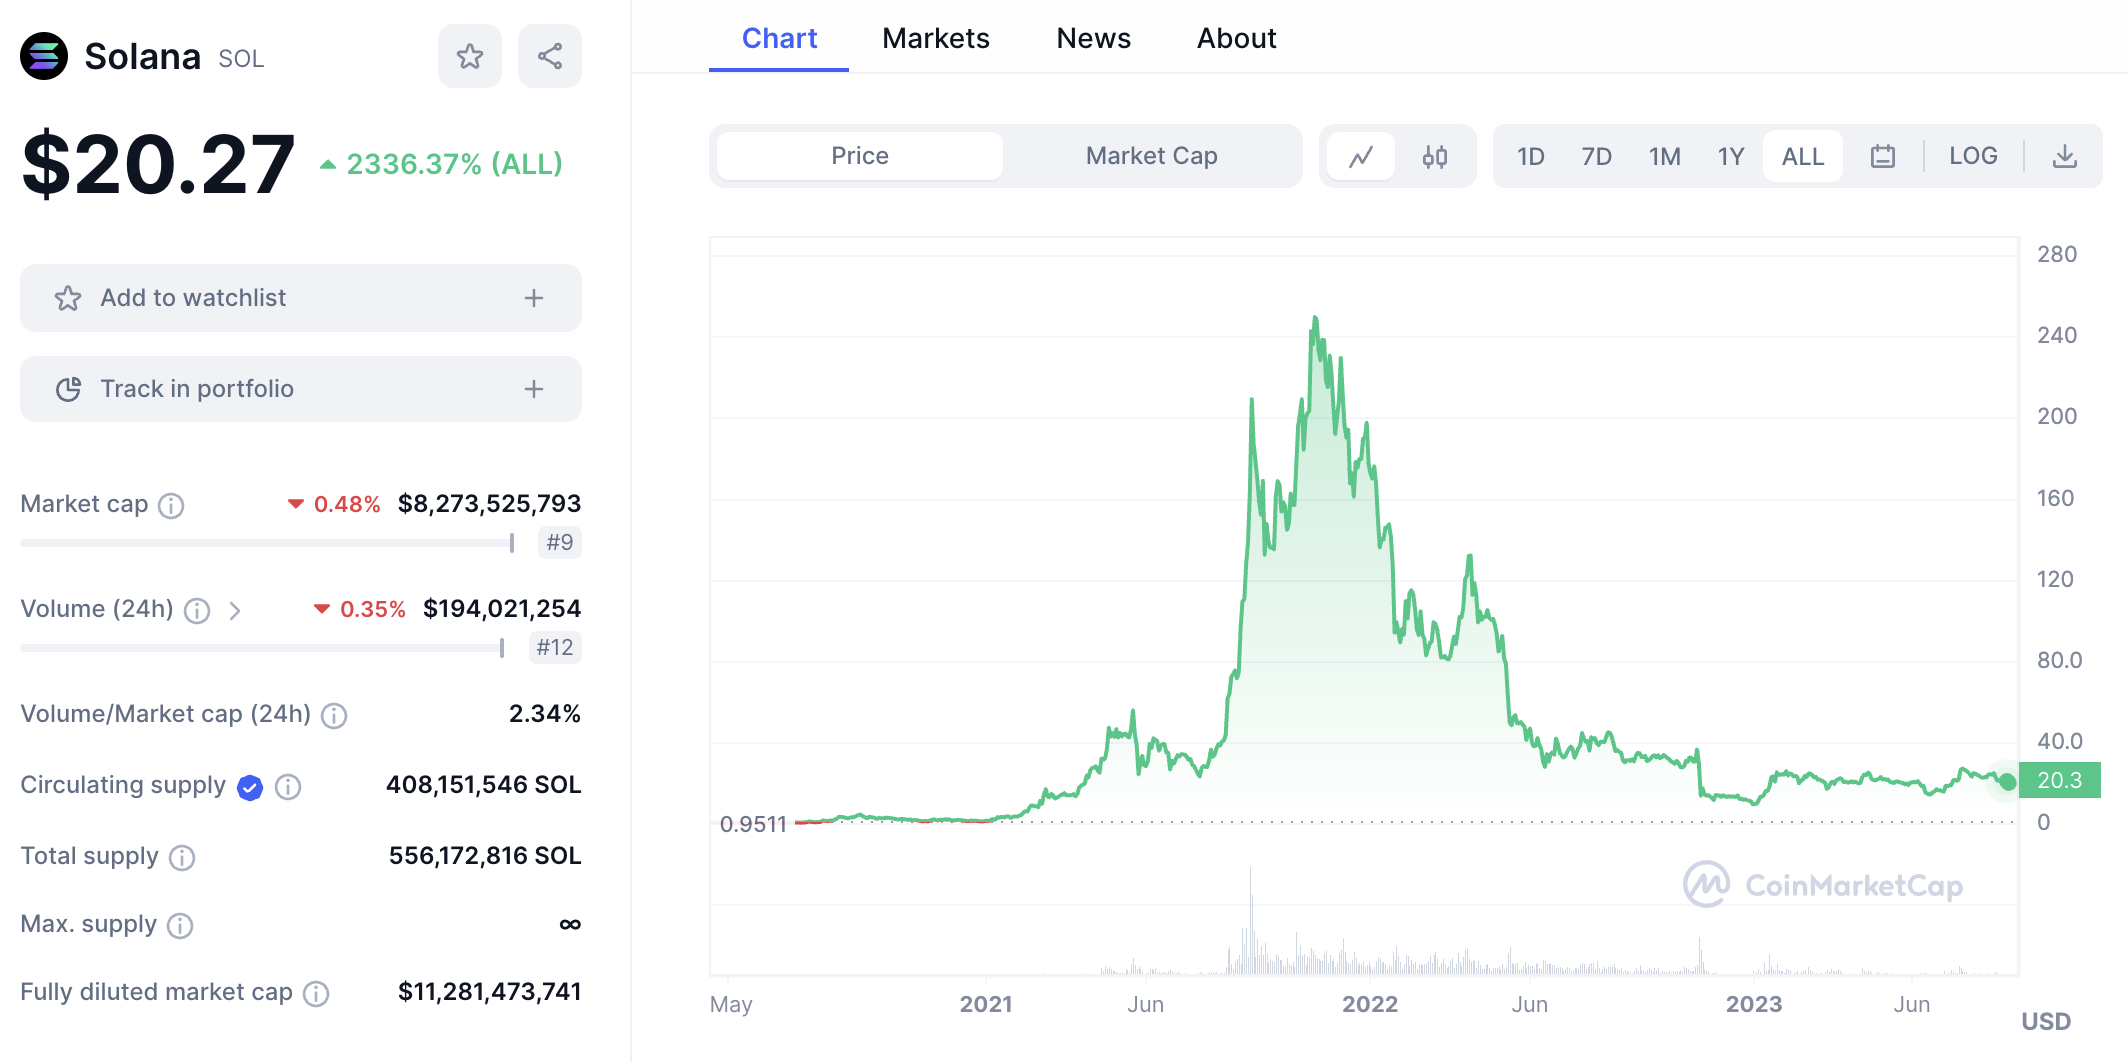Screen dimensions: 2128x1062
Task: Download chart data icon
Action: pyautogui.click(x=2065, y=156)
